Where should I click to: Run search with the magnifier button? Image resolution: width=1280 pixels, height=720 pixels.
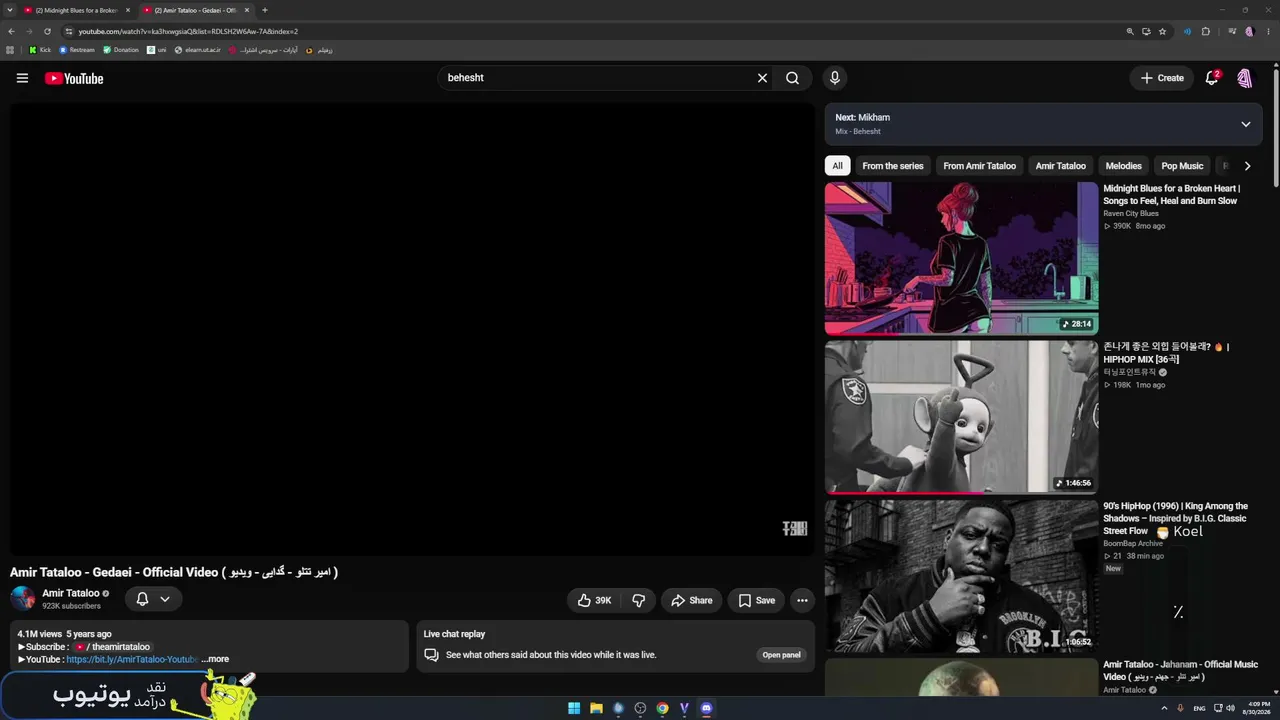(792, 78)
